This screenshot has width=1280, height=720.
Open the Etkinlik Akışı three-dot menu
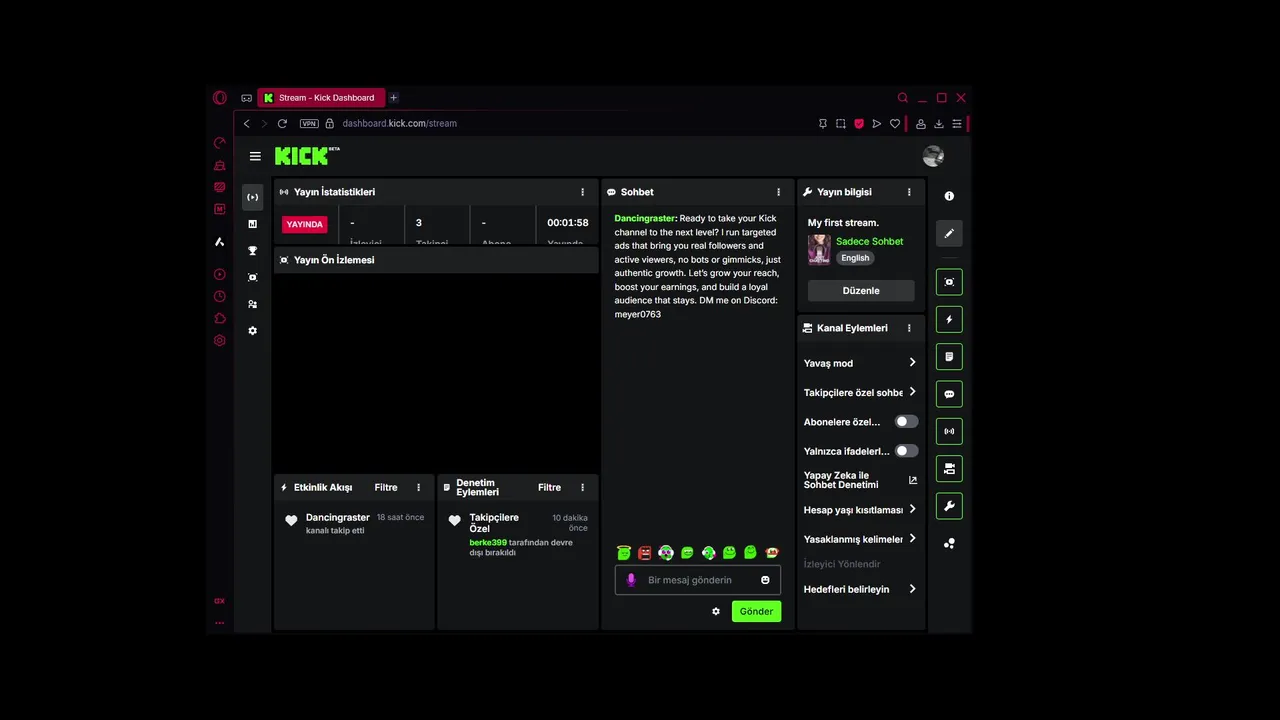[x=419, y=488]
